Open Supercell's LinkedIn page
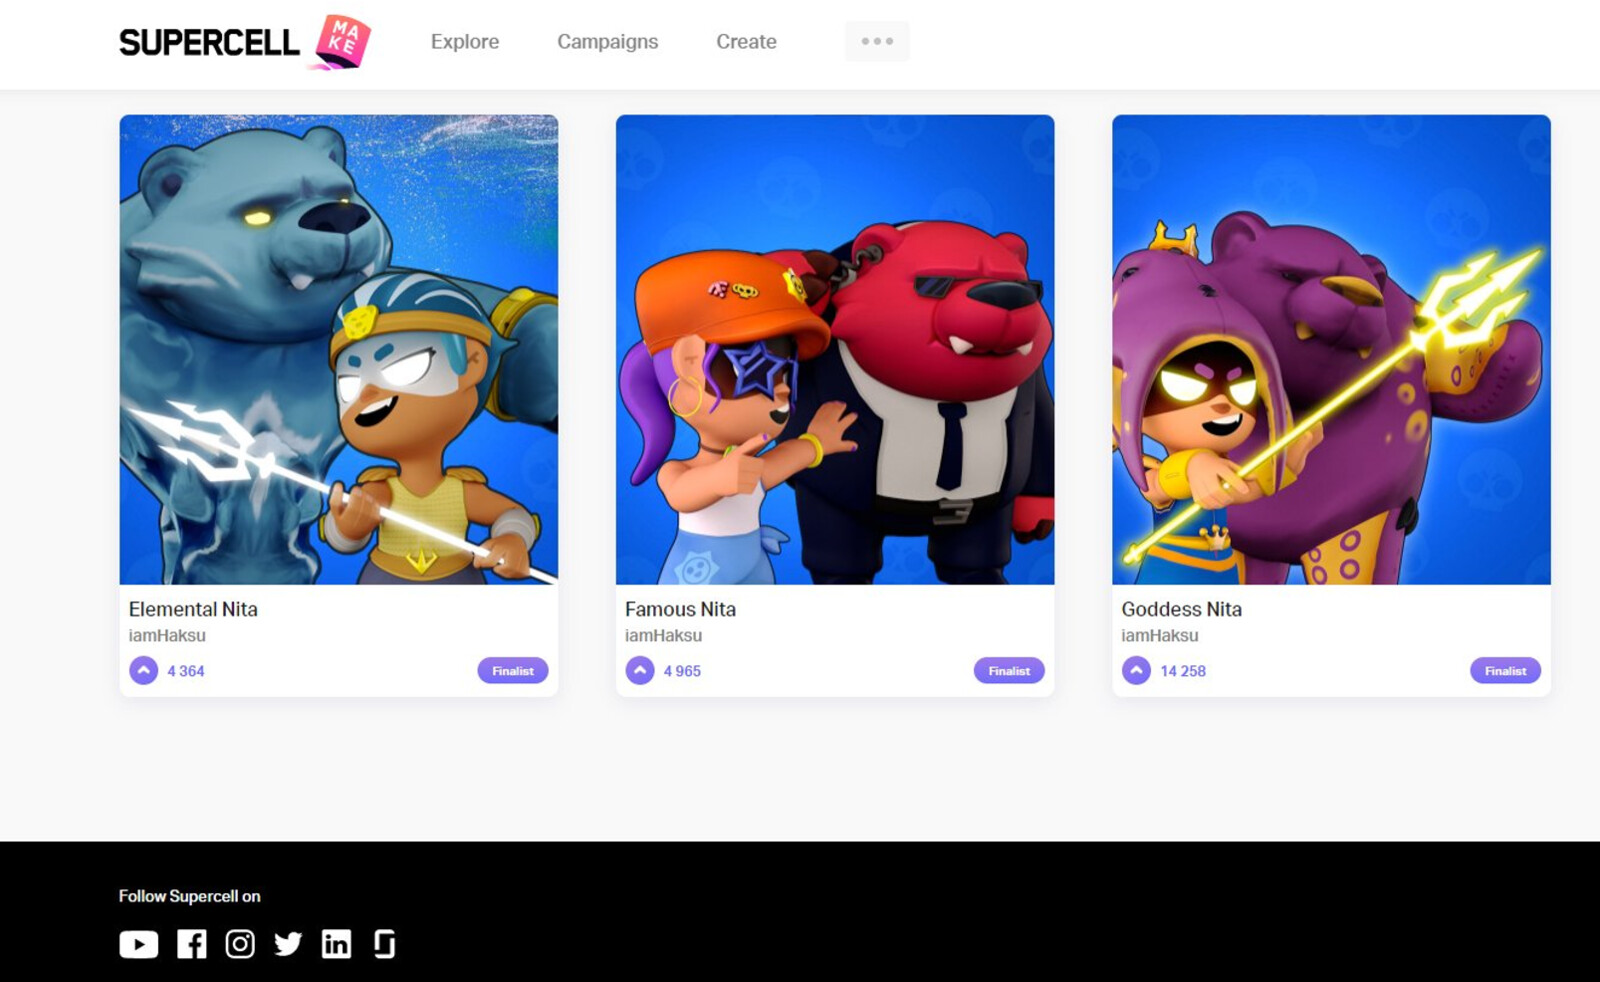The image size is (1600, 982). (336, 943)
